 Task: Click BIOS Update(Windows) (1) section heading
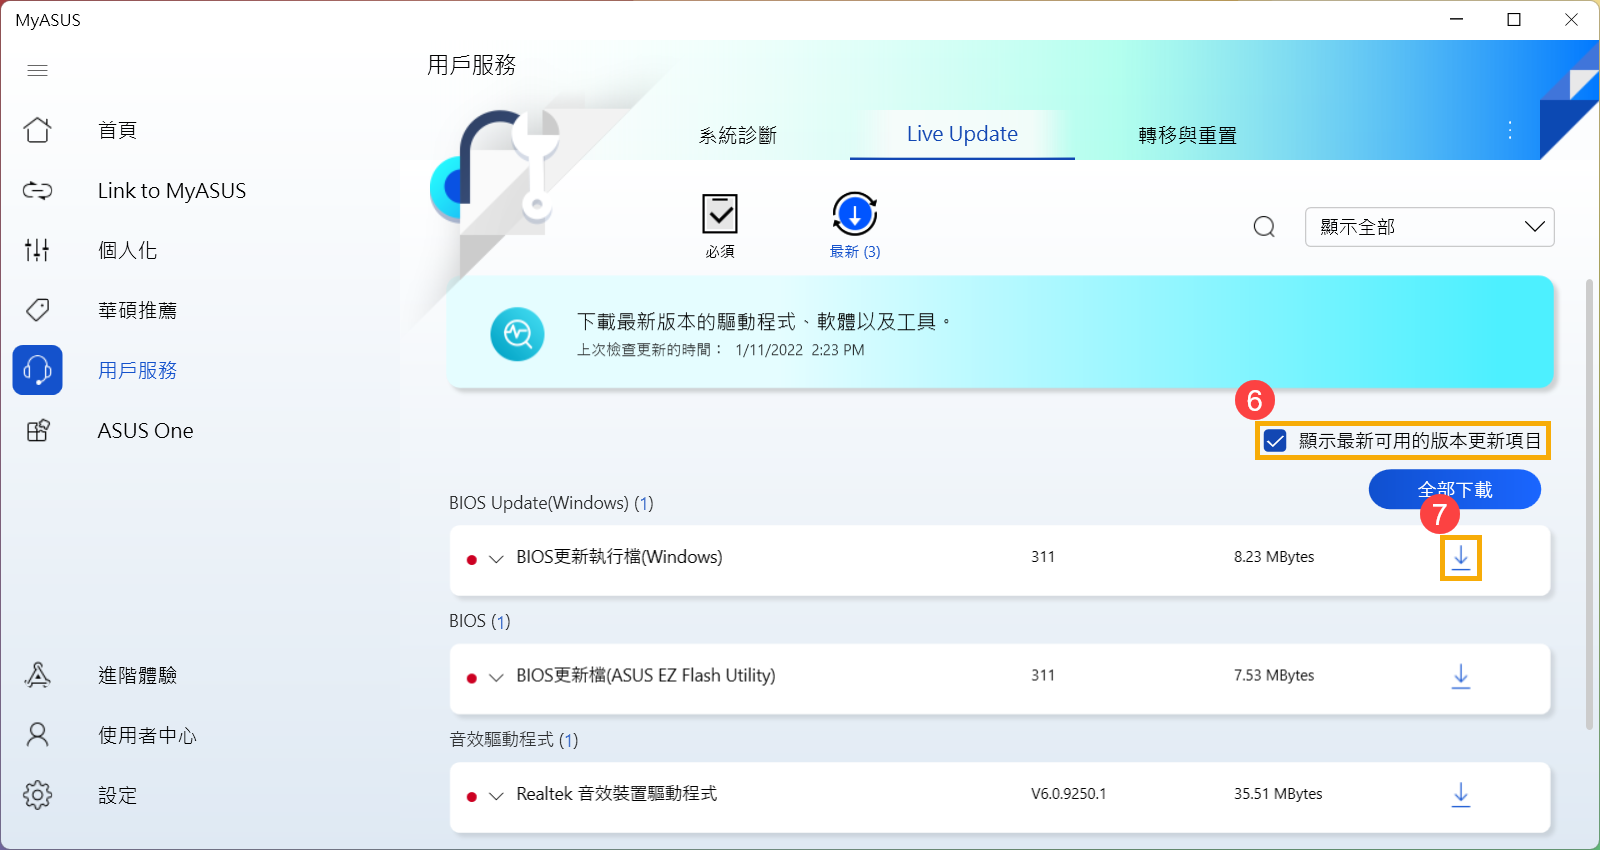551,503
